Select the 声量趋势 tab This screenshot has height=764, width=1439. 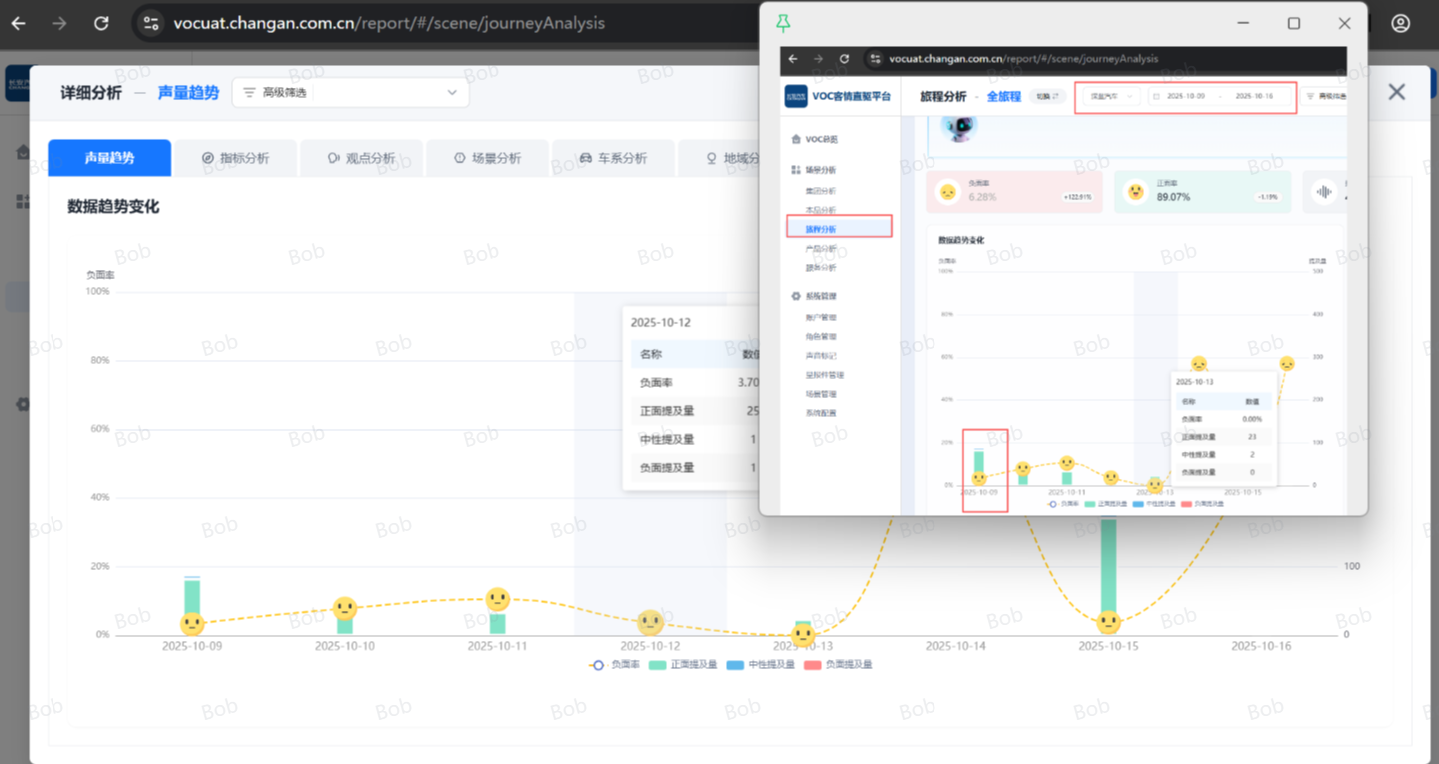pos(109,158)
